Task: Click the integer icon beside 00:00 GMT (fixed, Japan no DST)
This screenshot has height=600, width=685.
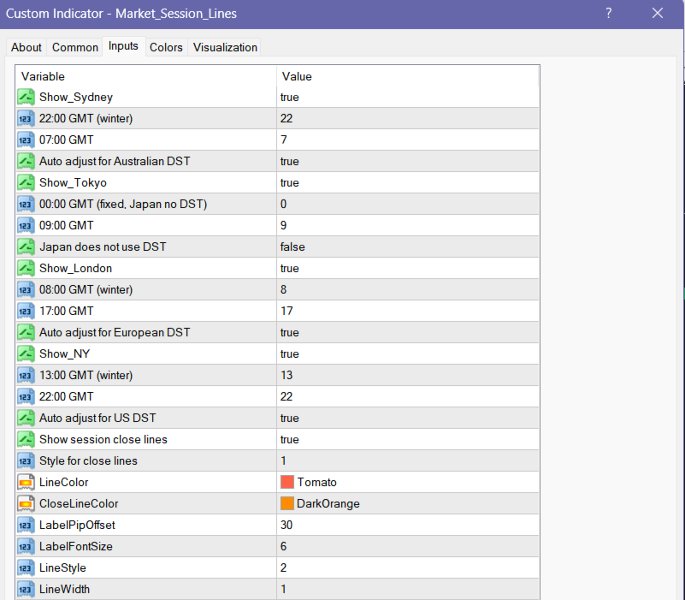Action: [x=26, y=204]
